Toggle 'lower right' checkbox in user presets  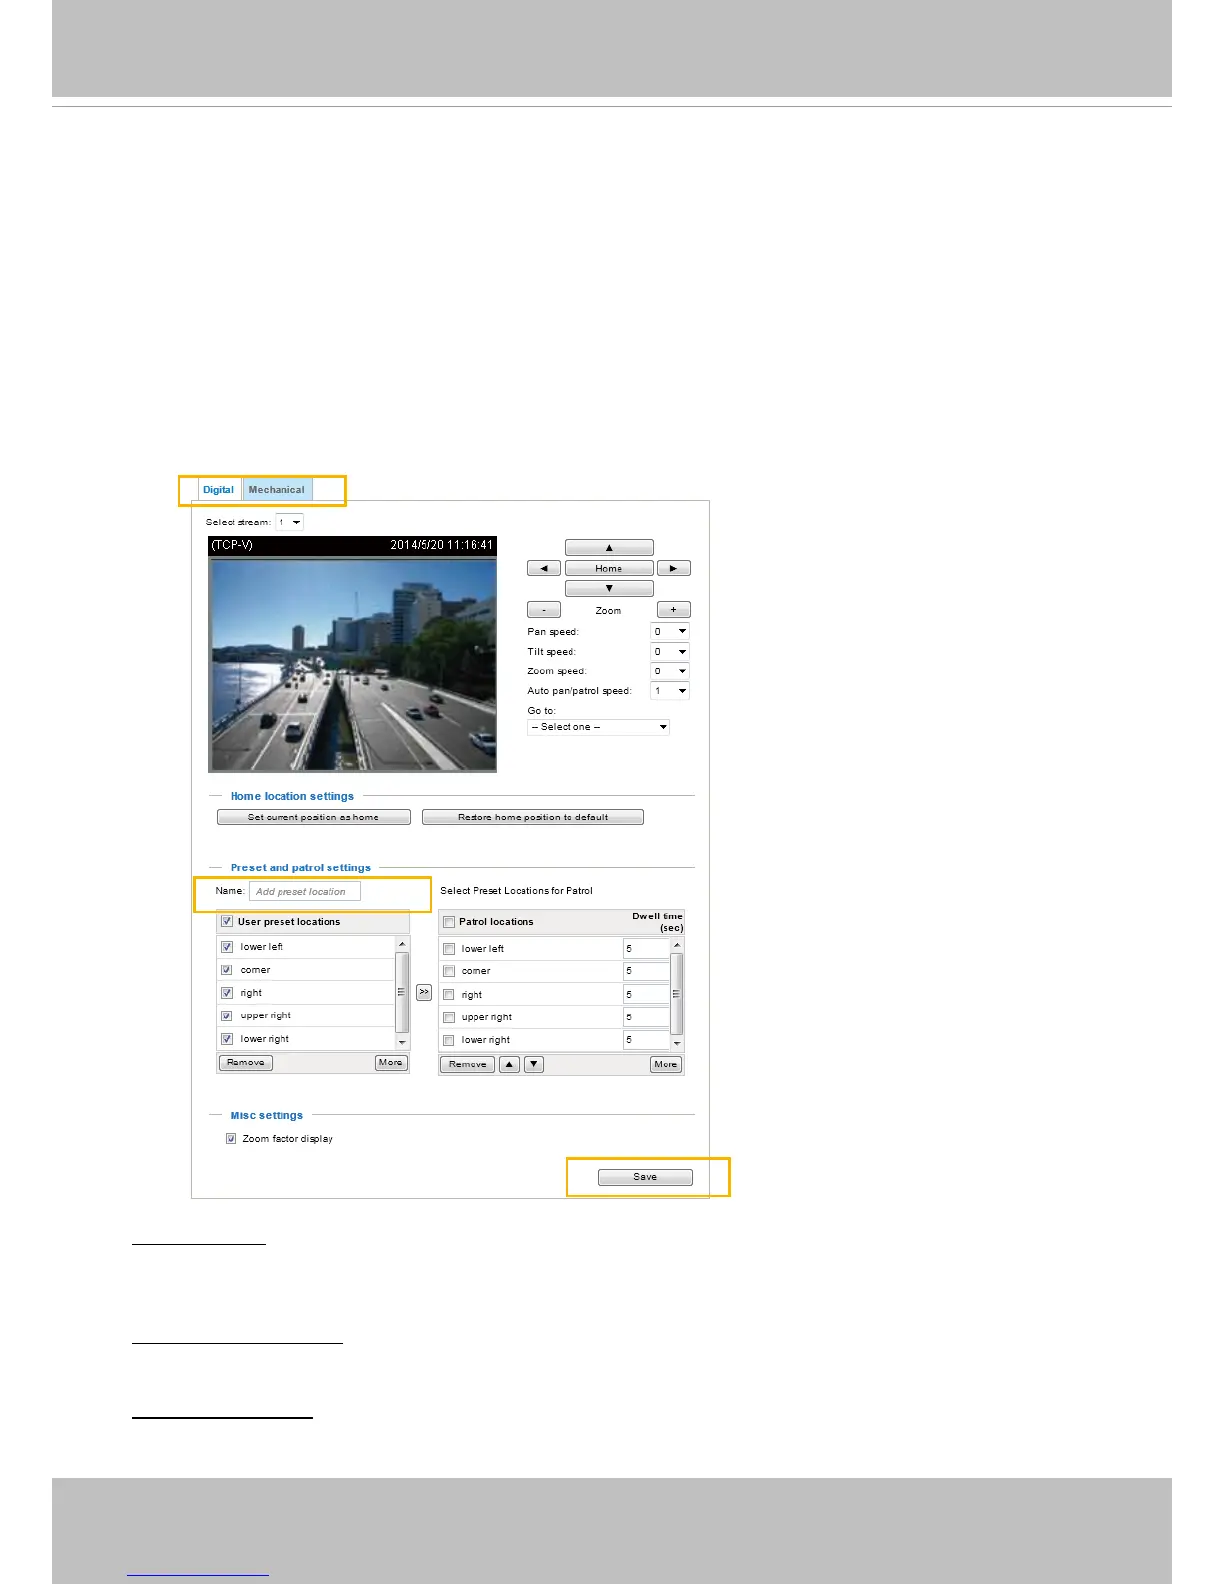coord(227,1039)
